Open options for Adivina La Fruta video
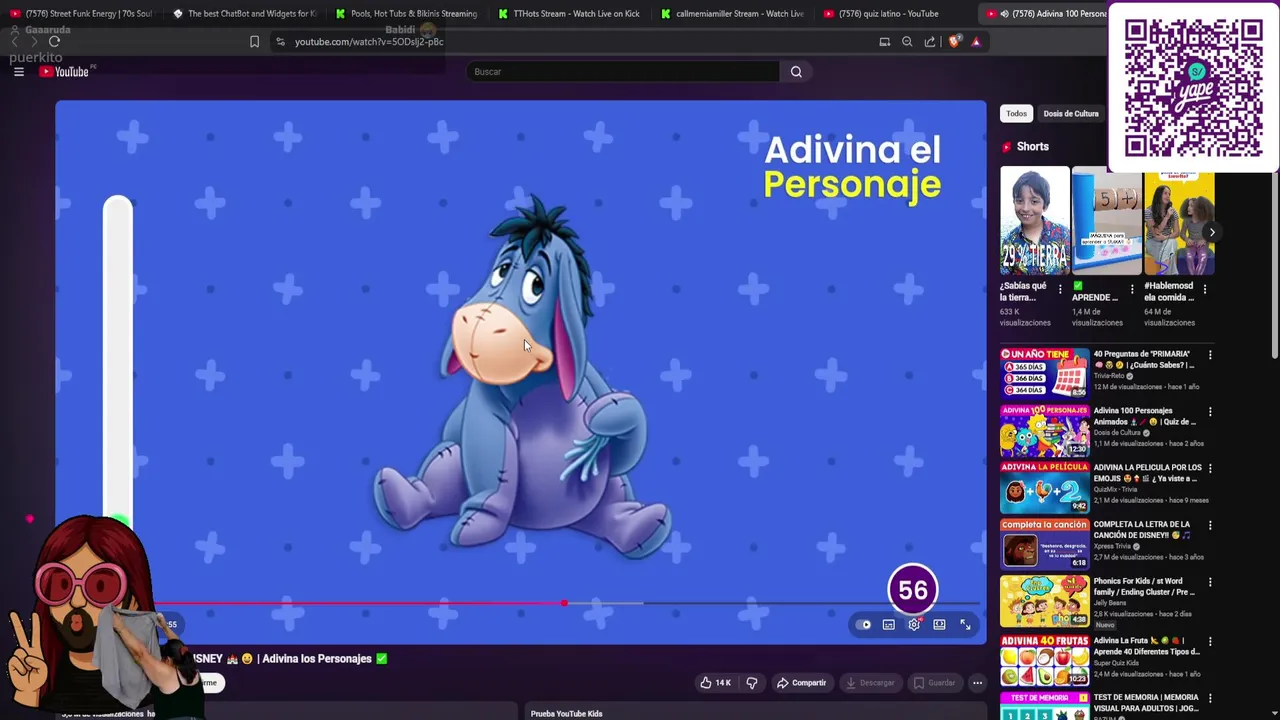Image resolution: width=1280 pixels, height=720 pixels. point(1210,640)
